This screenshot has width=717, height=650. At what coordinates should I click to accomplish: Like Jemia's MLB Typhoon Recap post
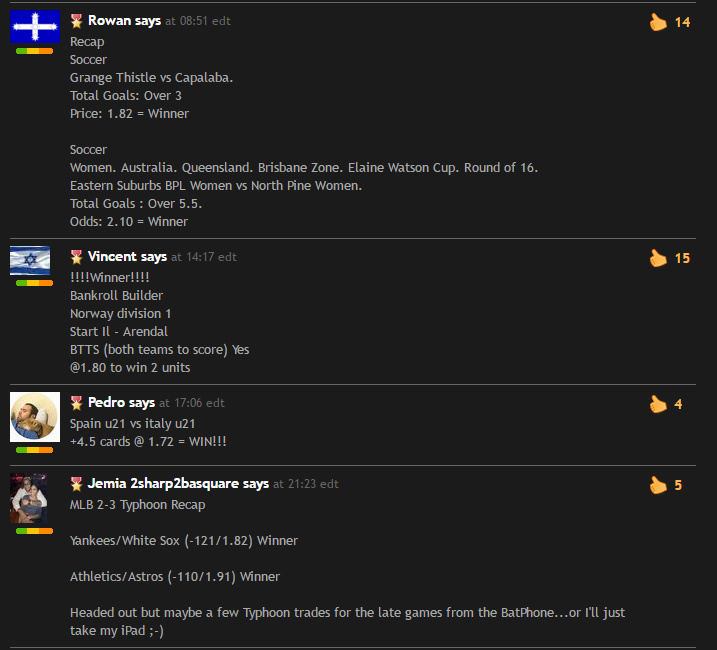658,485
